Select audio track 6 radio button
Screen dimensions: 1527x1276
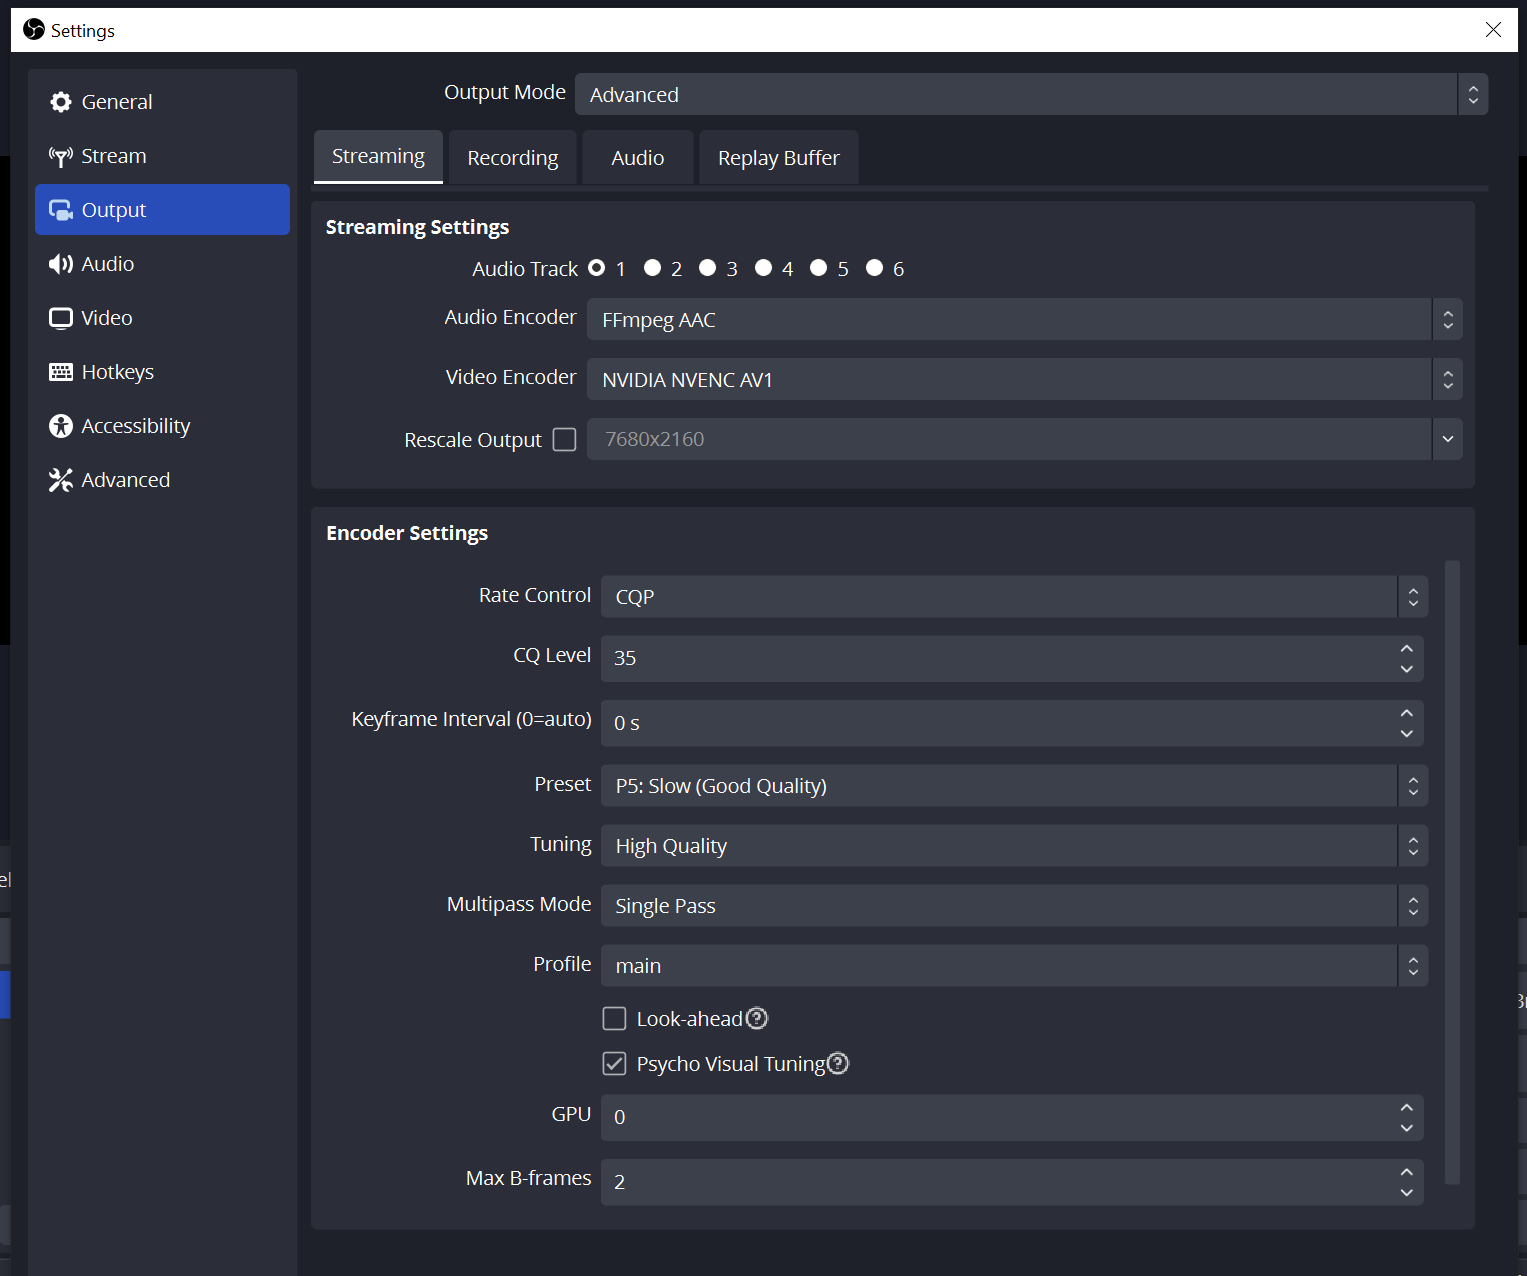(x=875, y=268)
